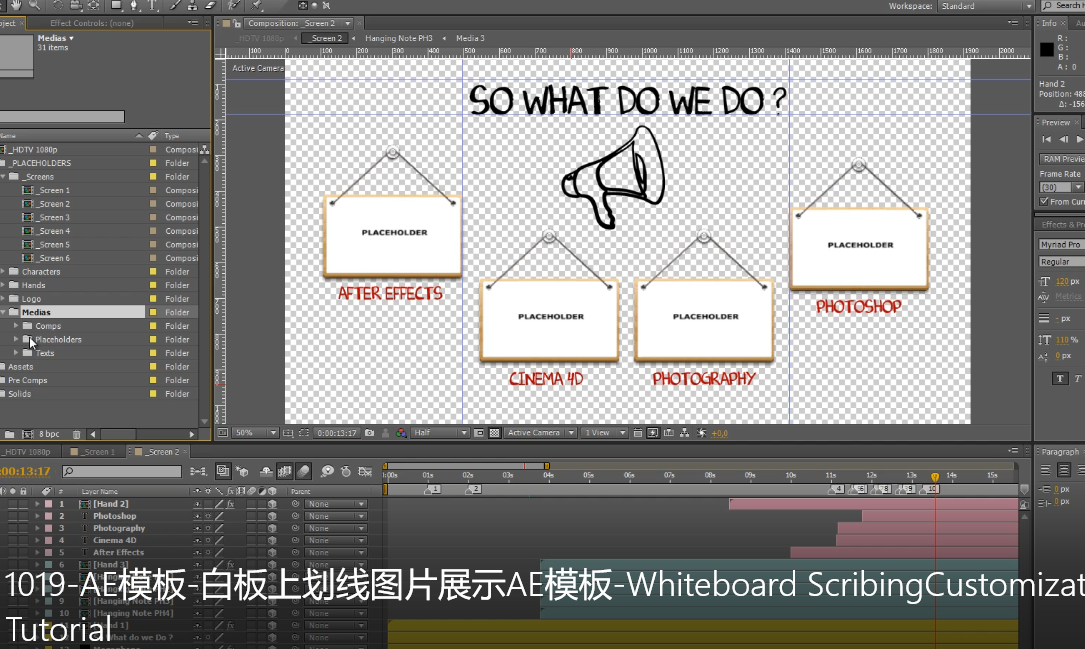Select the Zoom magnifier tool
The width and height of the screenshot is (1085, 649).
coord(34,5)
